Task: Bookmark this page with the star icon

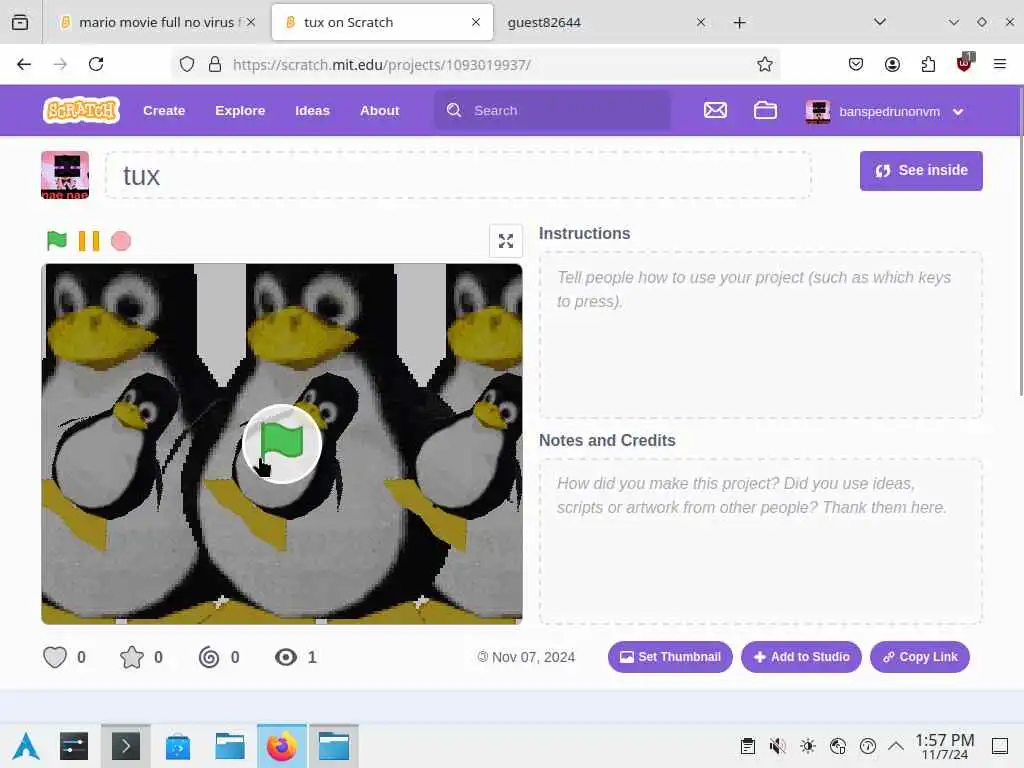Action: point(765,64)
